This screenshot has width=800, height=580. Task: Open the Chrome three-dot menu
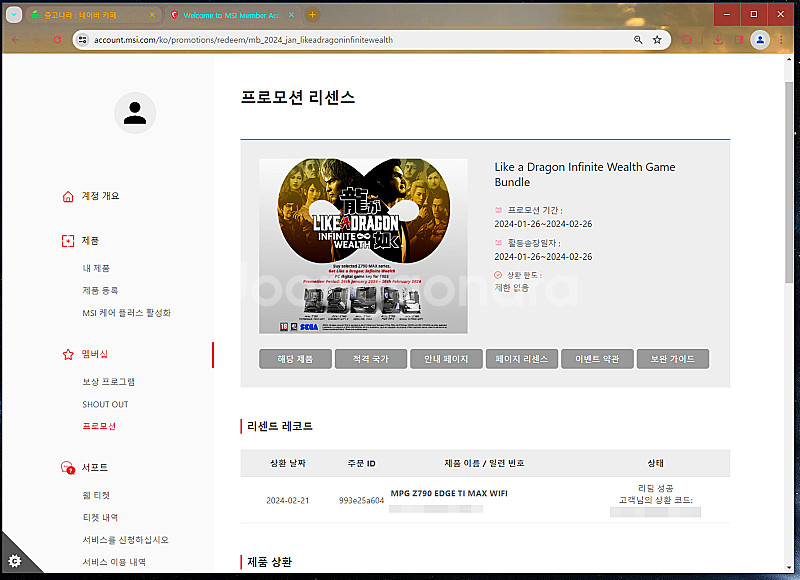(x=781, y=40)
